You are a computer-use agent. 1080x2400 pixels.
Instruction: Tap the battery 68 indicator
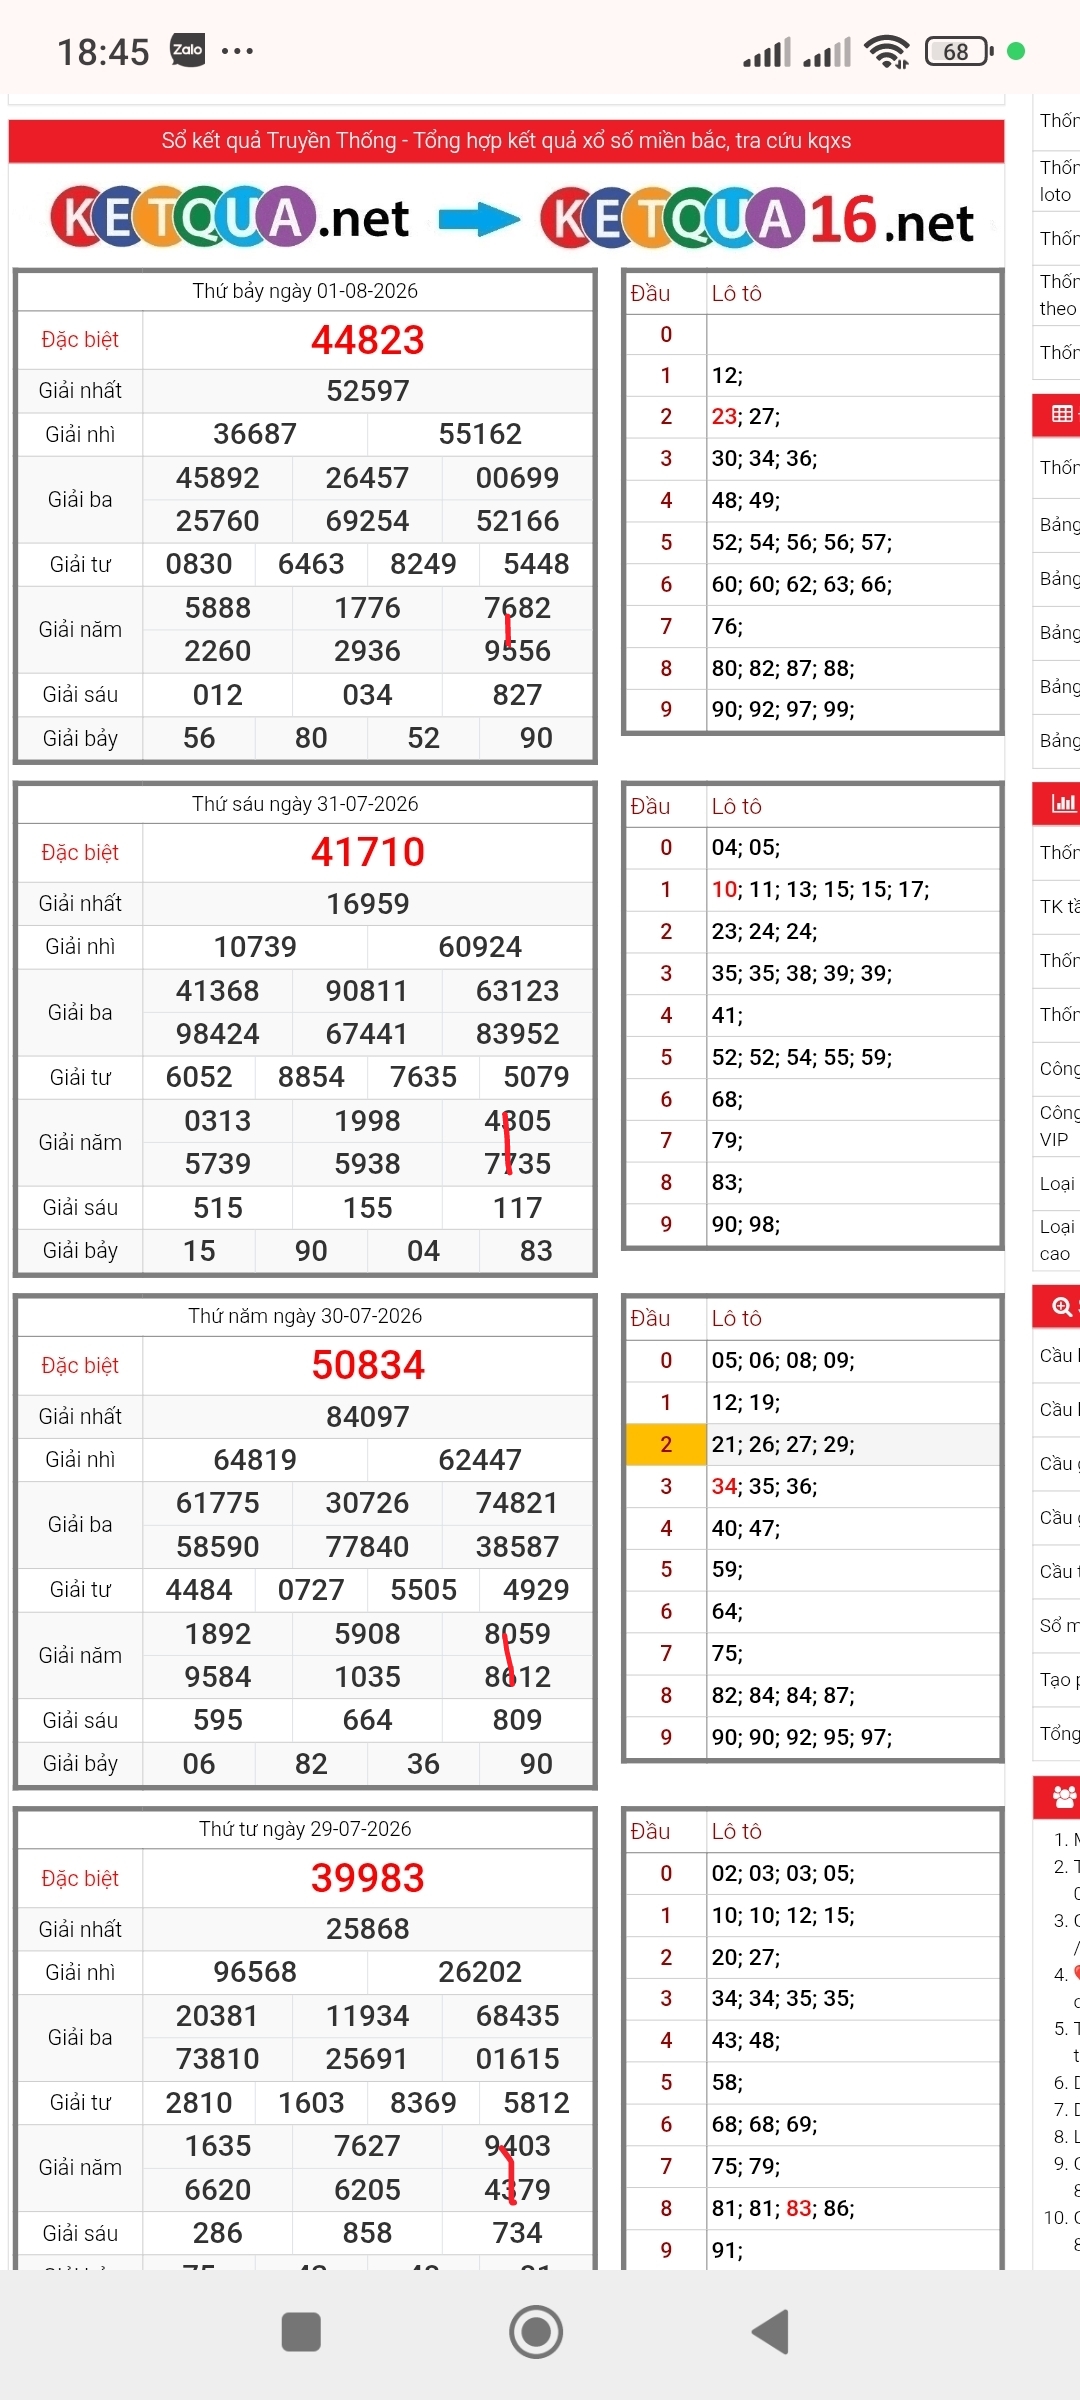pyautogui.click(x=959, y=51)
